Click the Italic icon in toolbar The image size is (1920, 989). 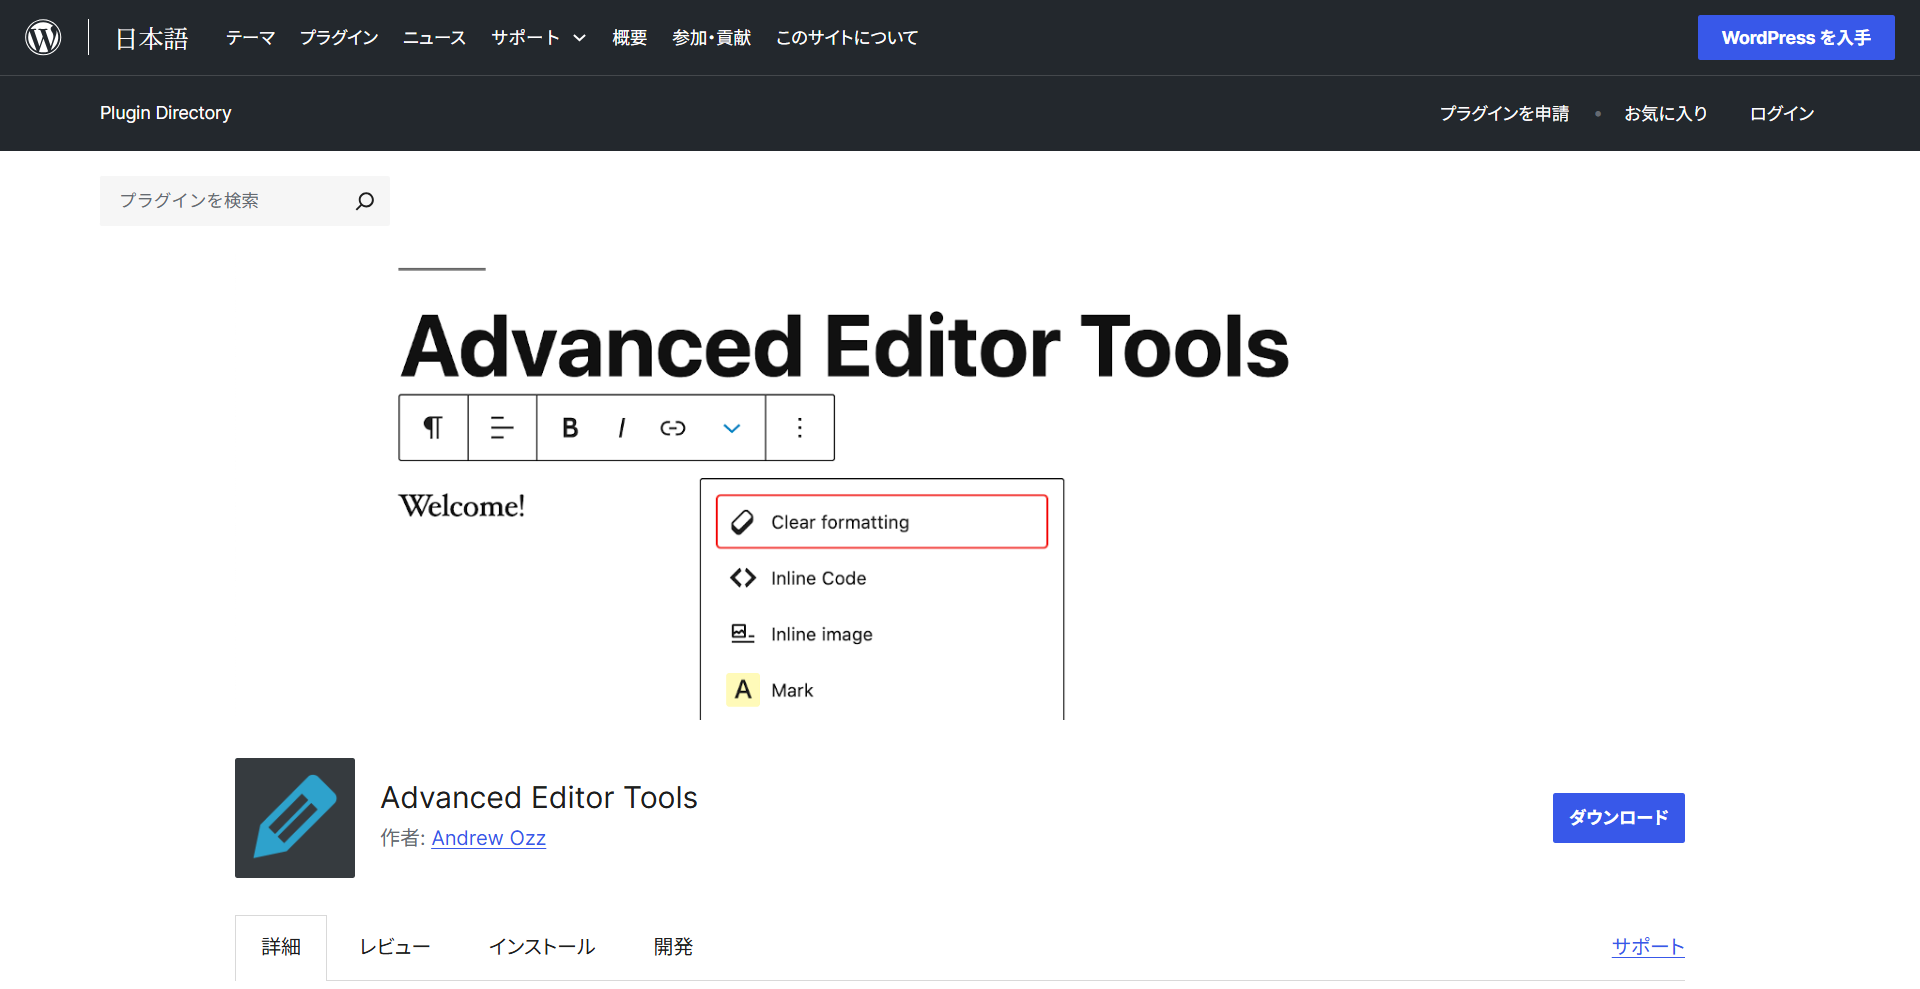point(622,428)
